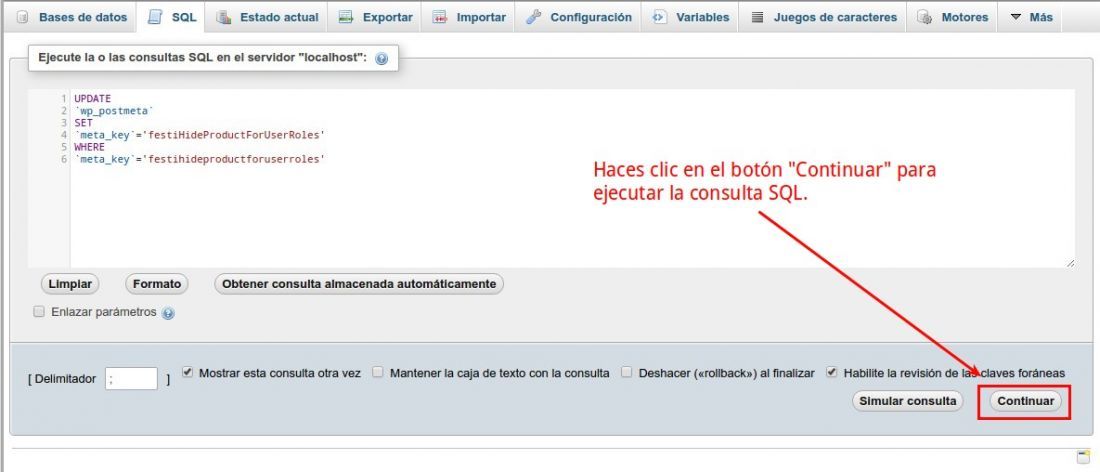
Task: Click 'festihideproductforuserroles' on line 6
Action: [234, 159]
